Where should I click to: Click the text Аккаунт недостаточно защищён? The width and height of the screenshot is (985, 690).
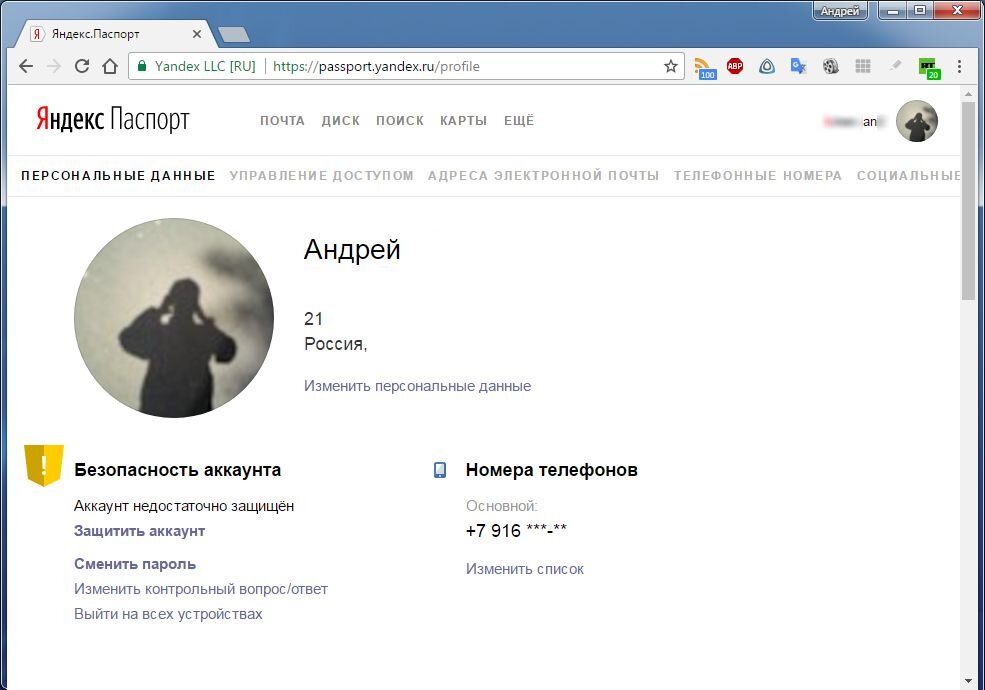[183, 506]
